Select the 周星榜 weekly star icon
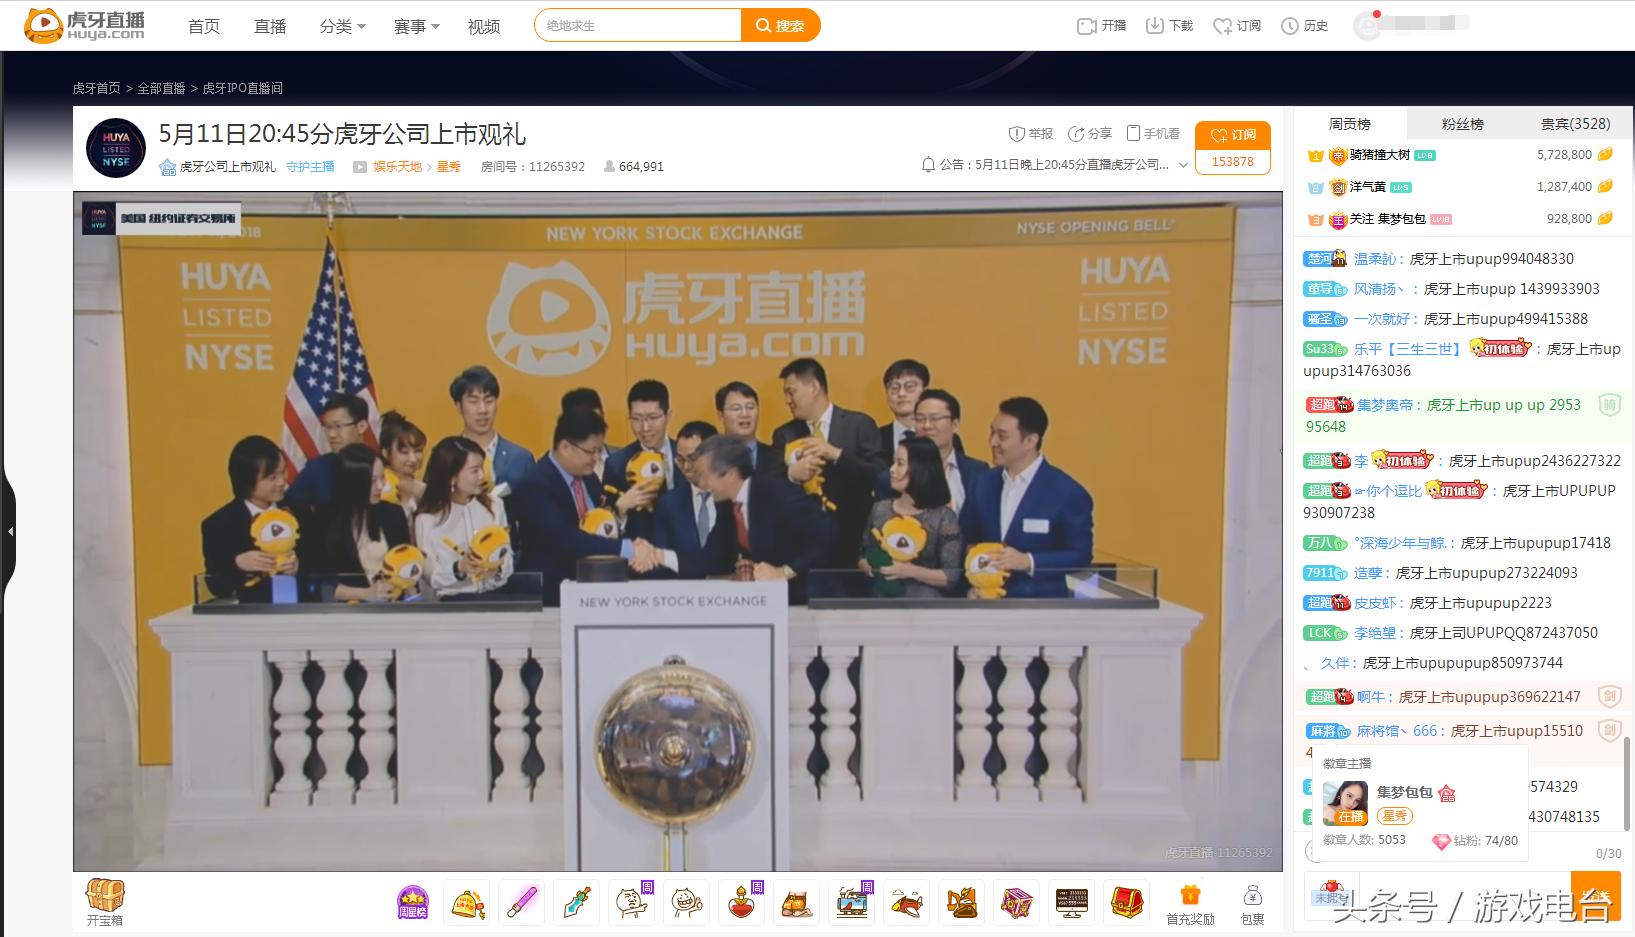Screen dimensions: 1635x937 (x=412, y=900)
